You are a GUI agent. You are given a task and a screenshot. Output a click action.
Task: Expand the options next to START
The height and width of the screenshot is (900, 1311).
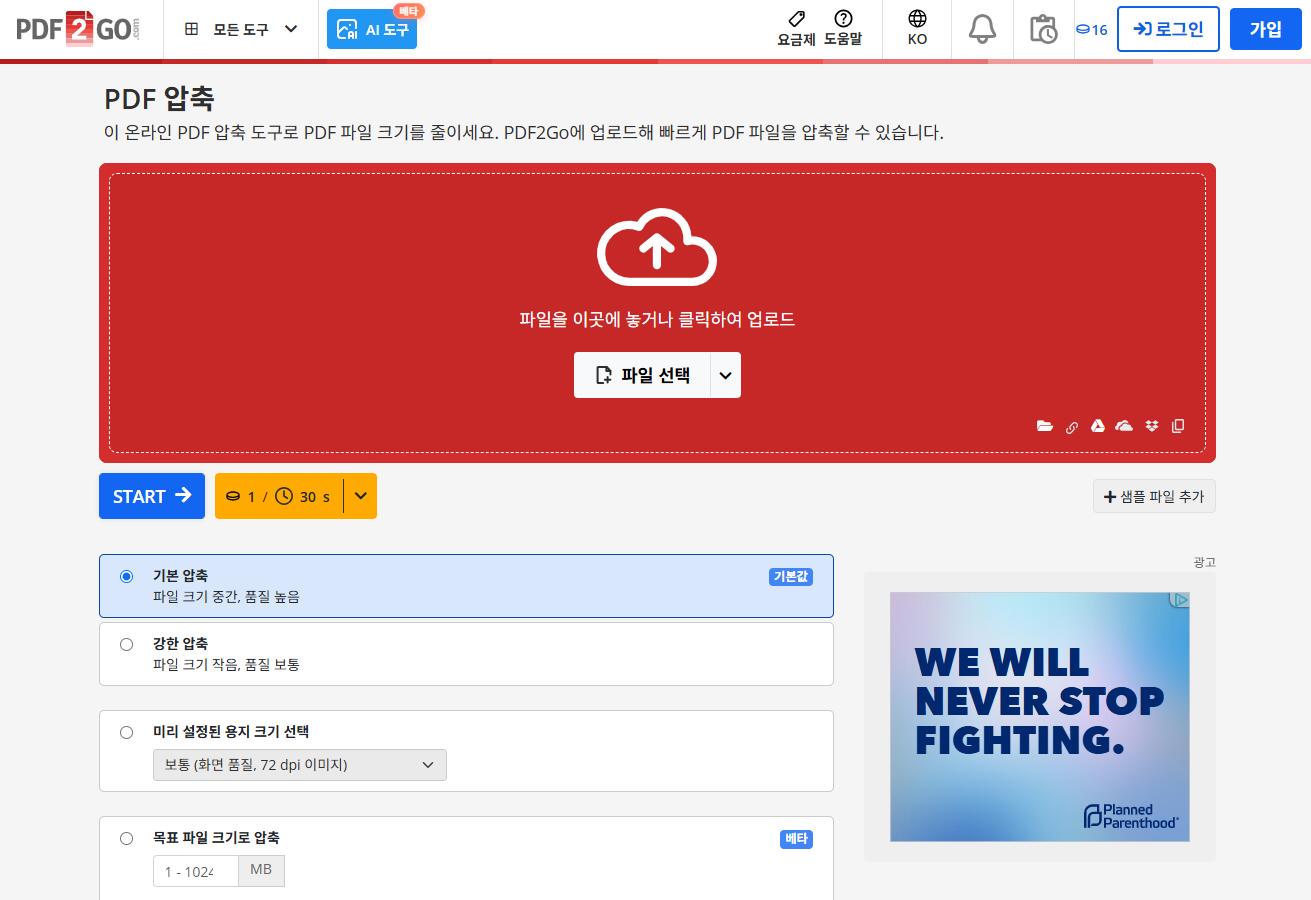360,496
